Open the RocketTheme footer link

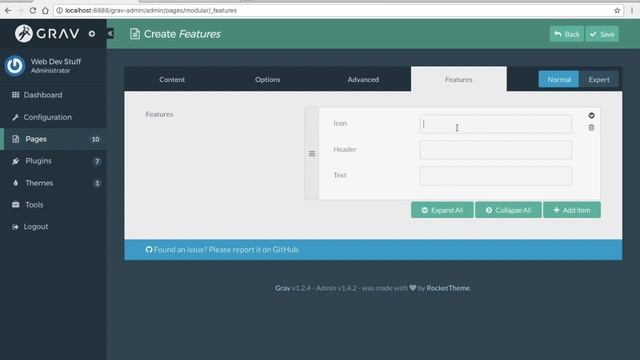click(x=448, y=288)
